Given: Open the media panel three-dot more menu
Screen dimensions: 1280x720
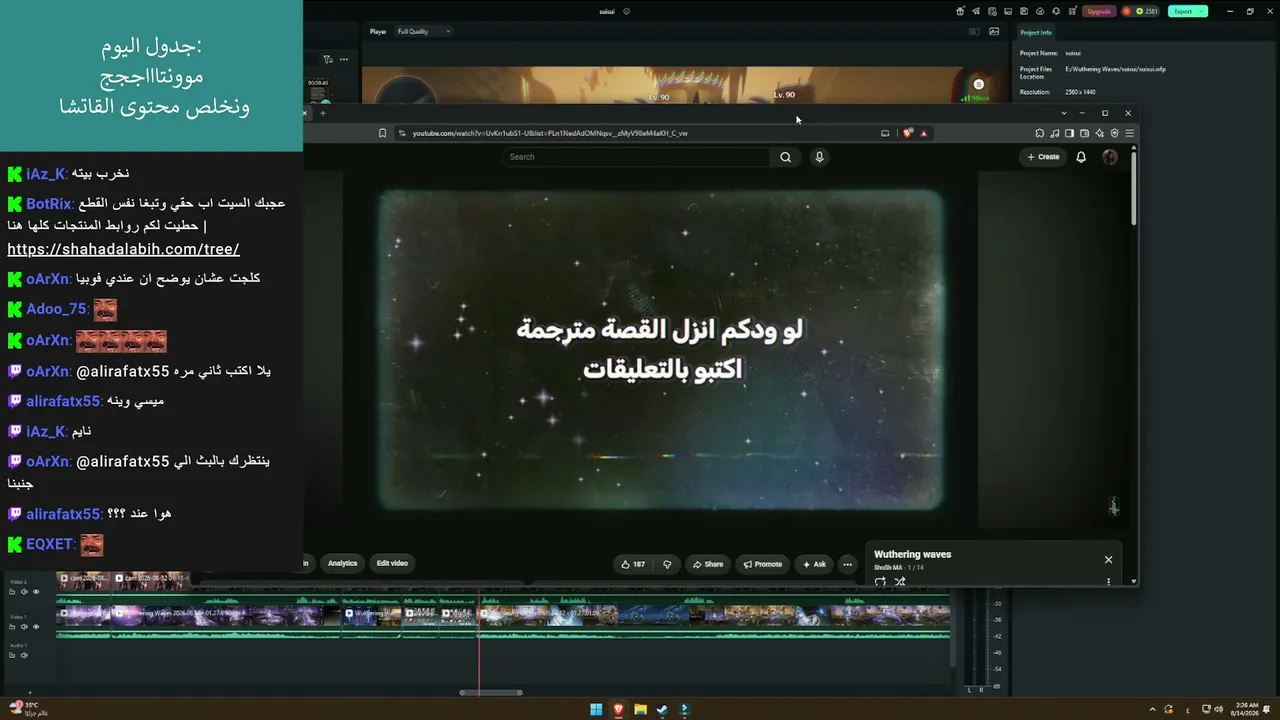Looking at the screenshot, I should point(344,60).
